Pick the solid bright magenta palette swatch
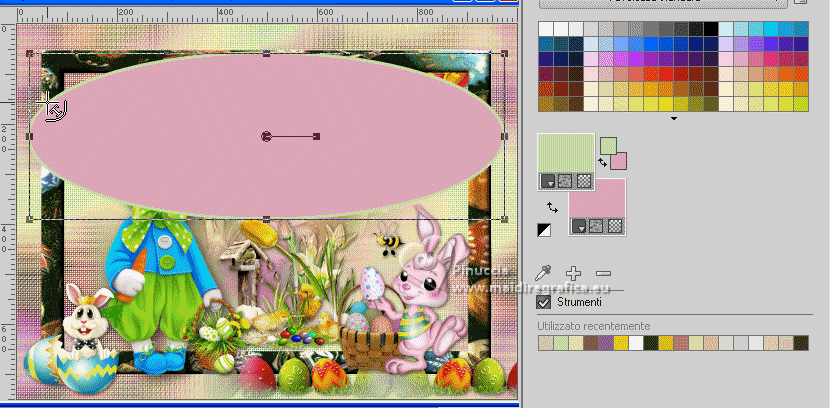Screen dimensions: 830x408 636,59
